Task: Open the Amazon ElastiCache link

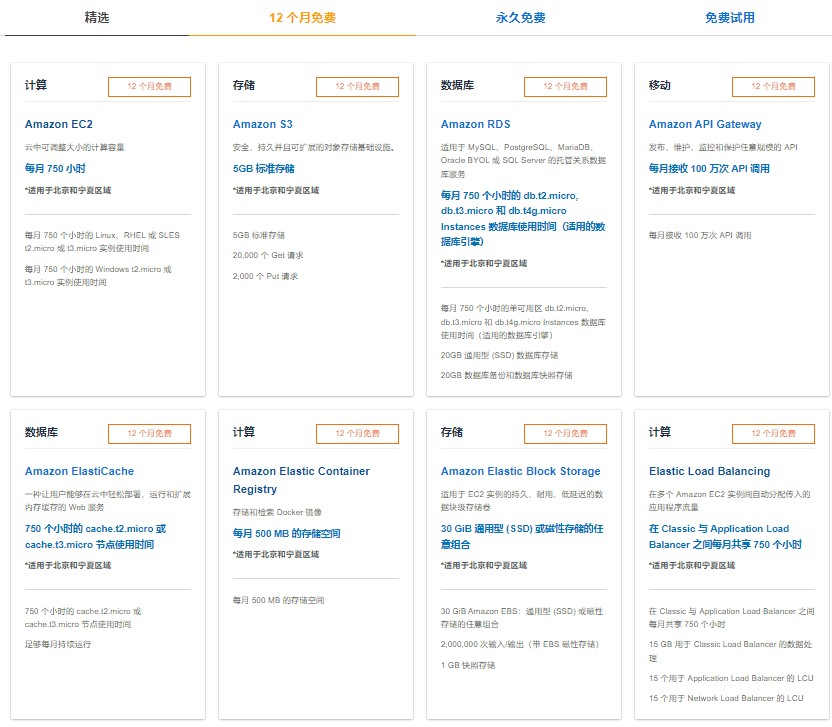Action: point(80,471)
